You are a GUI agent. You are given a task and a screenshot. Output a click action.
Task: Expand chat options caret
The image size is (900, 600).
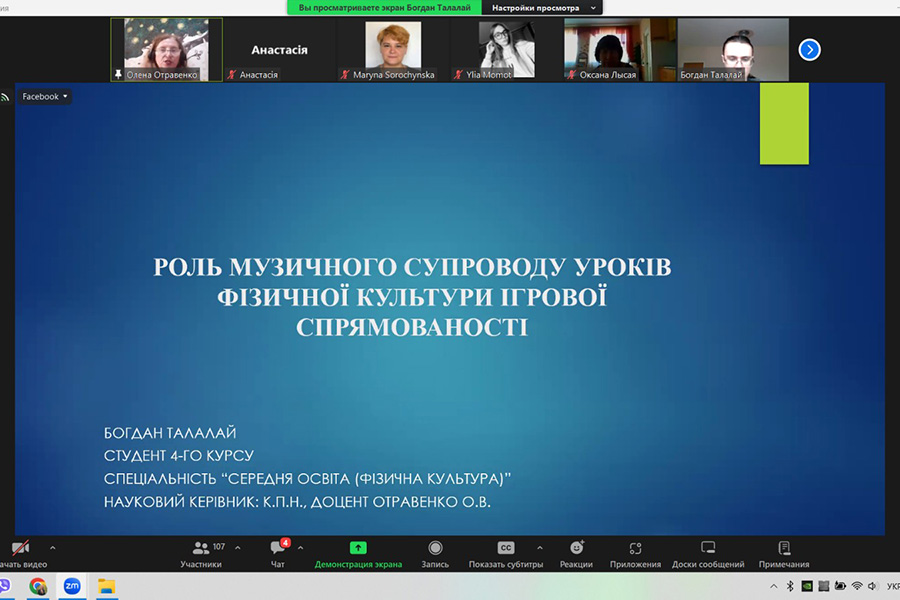coord(300,548)
